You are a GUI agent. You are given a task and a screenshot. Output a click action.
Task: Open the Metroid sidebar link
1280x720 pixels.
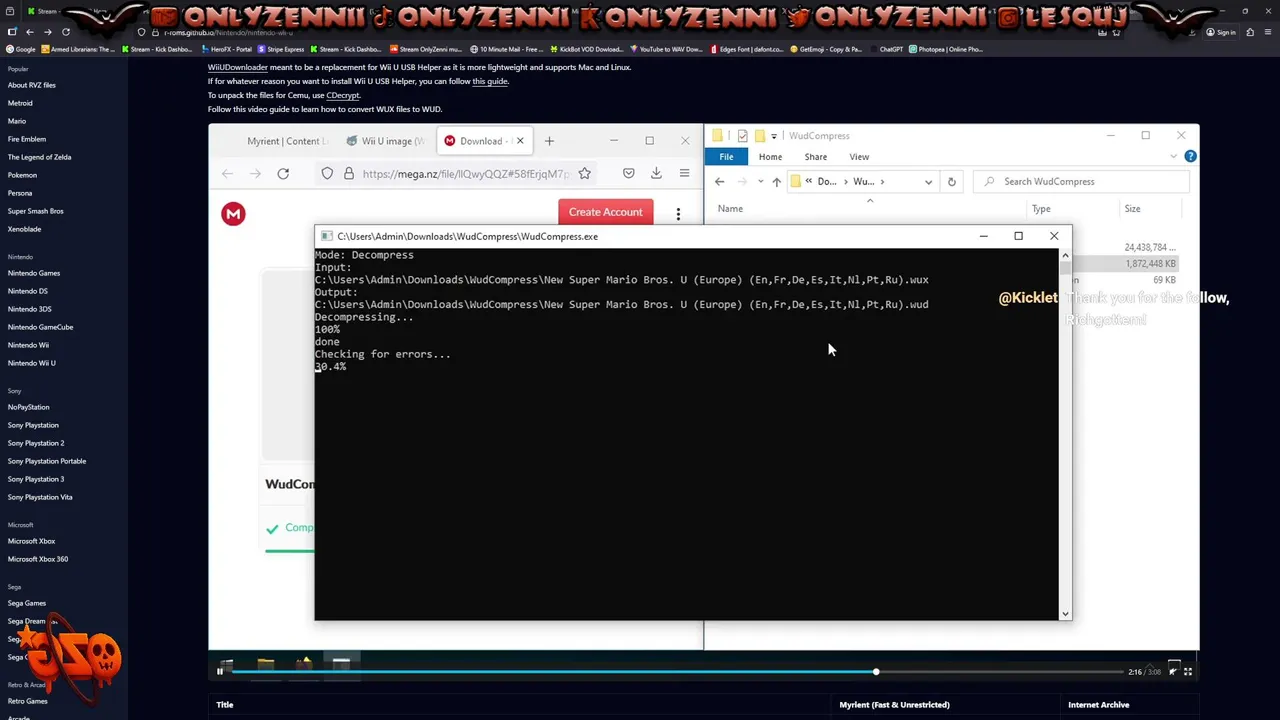pyautogui.click(x=20, y=103)
